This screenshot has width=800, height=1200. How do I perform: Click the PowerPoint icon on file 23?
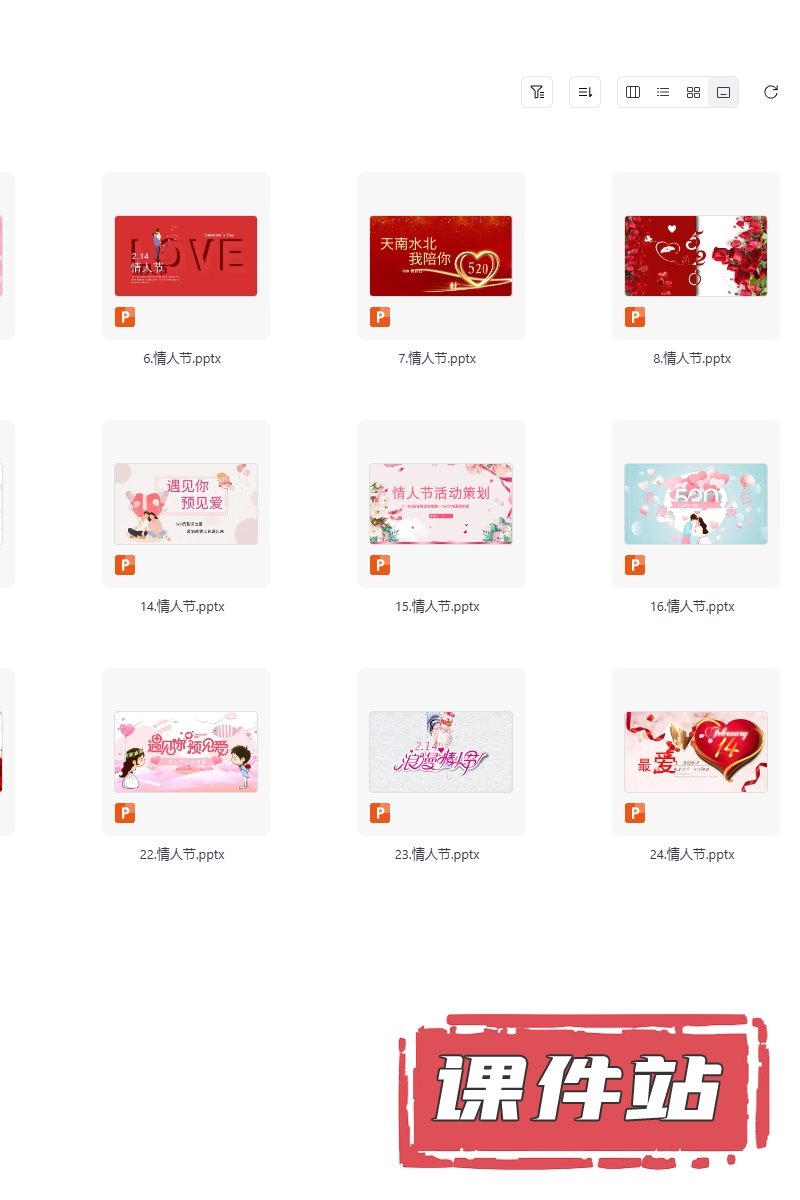coord(380,813)
